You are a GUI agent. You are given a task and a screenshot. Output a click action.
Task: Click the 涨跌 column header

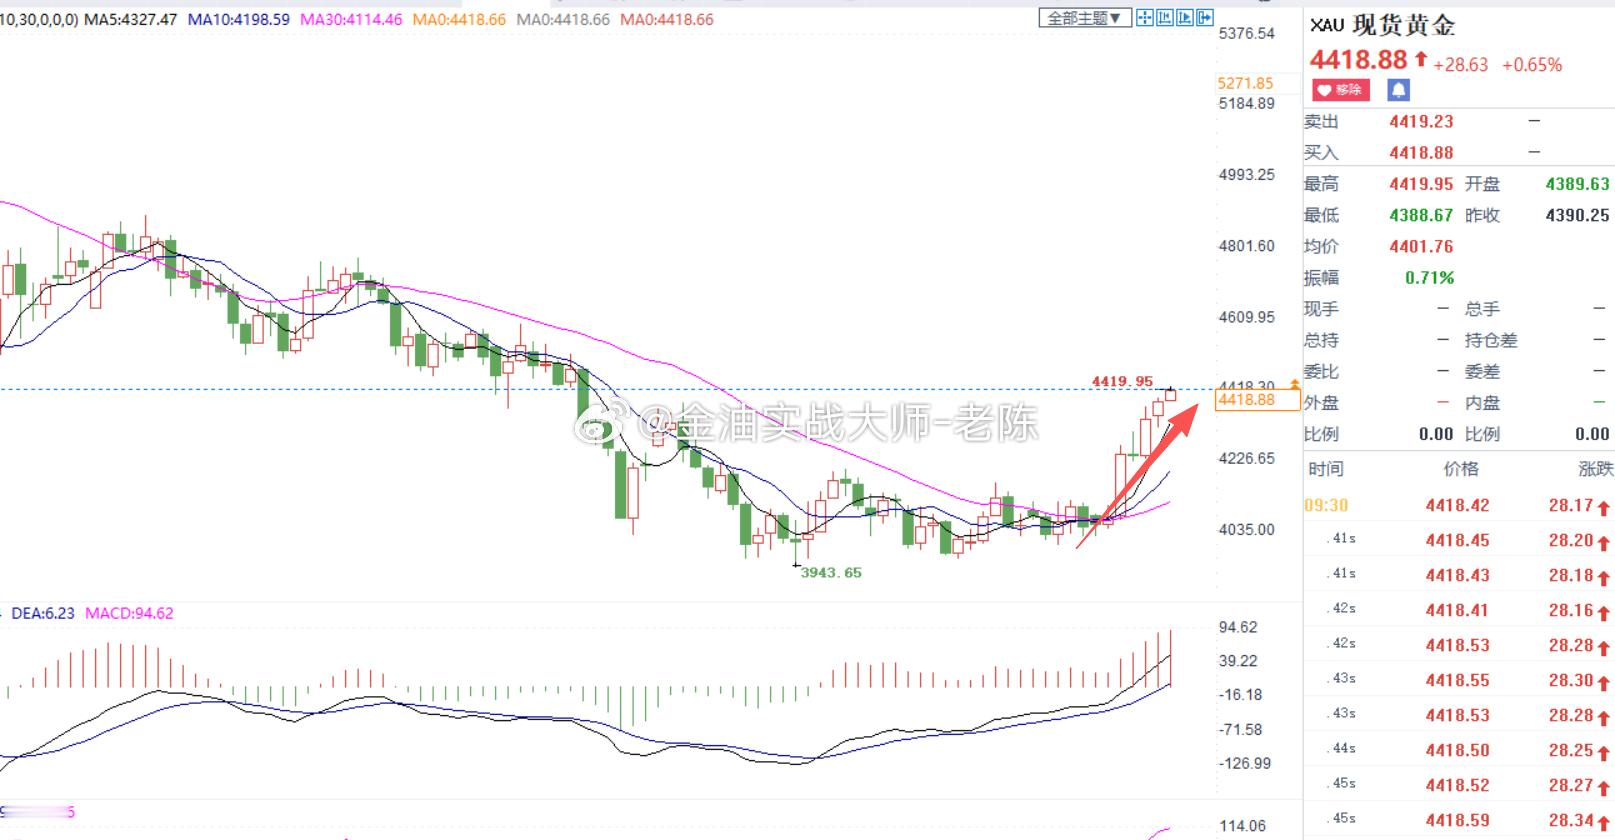(1595, 469)
